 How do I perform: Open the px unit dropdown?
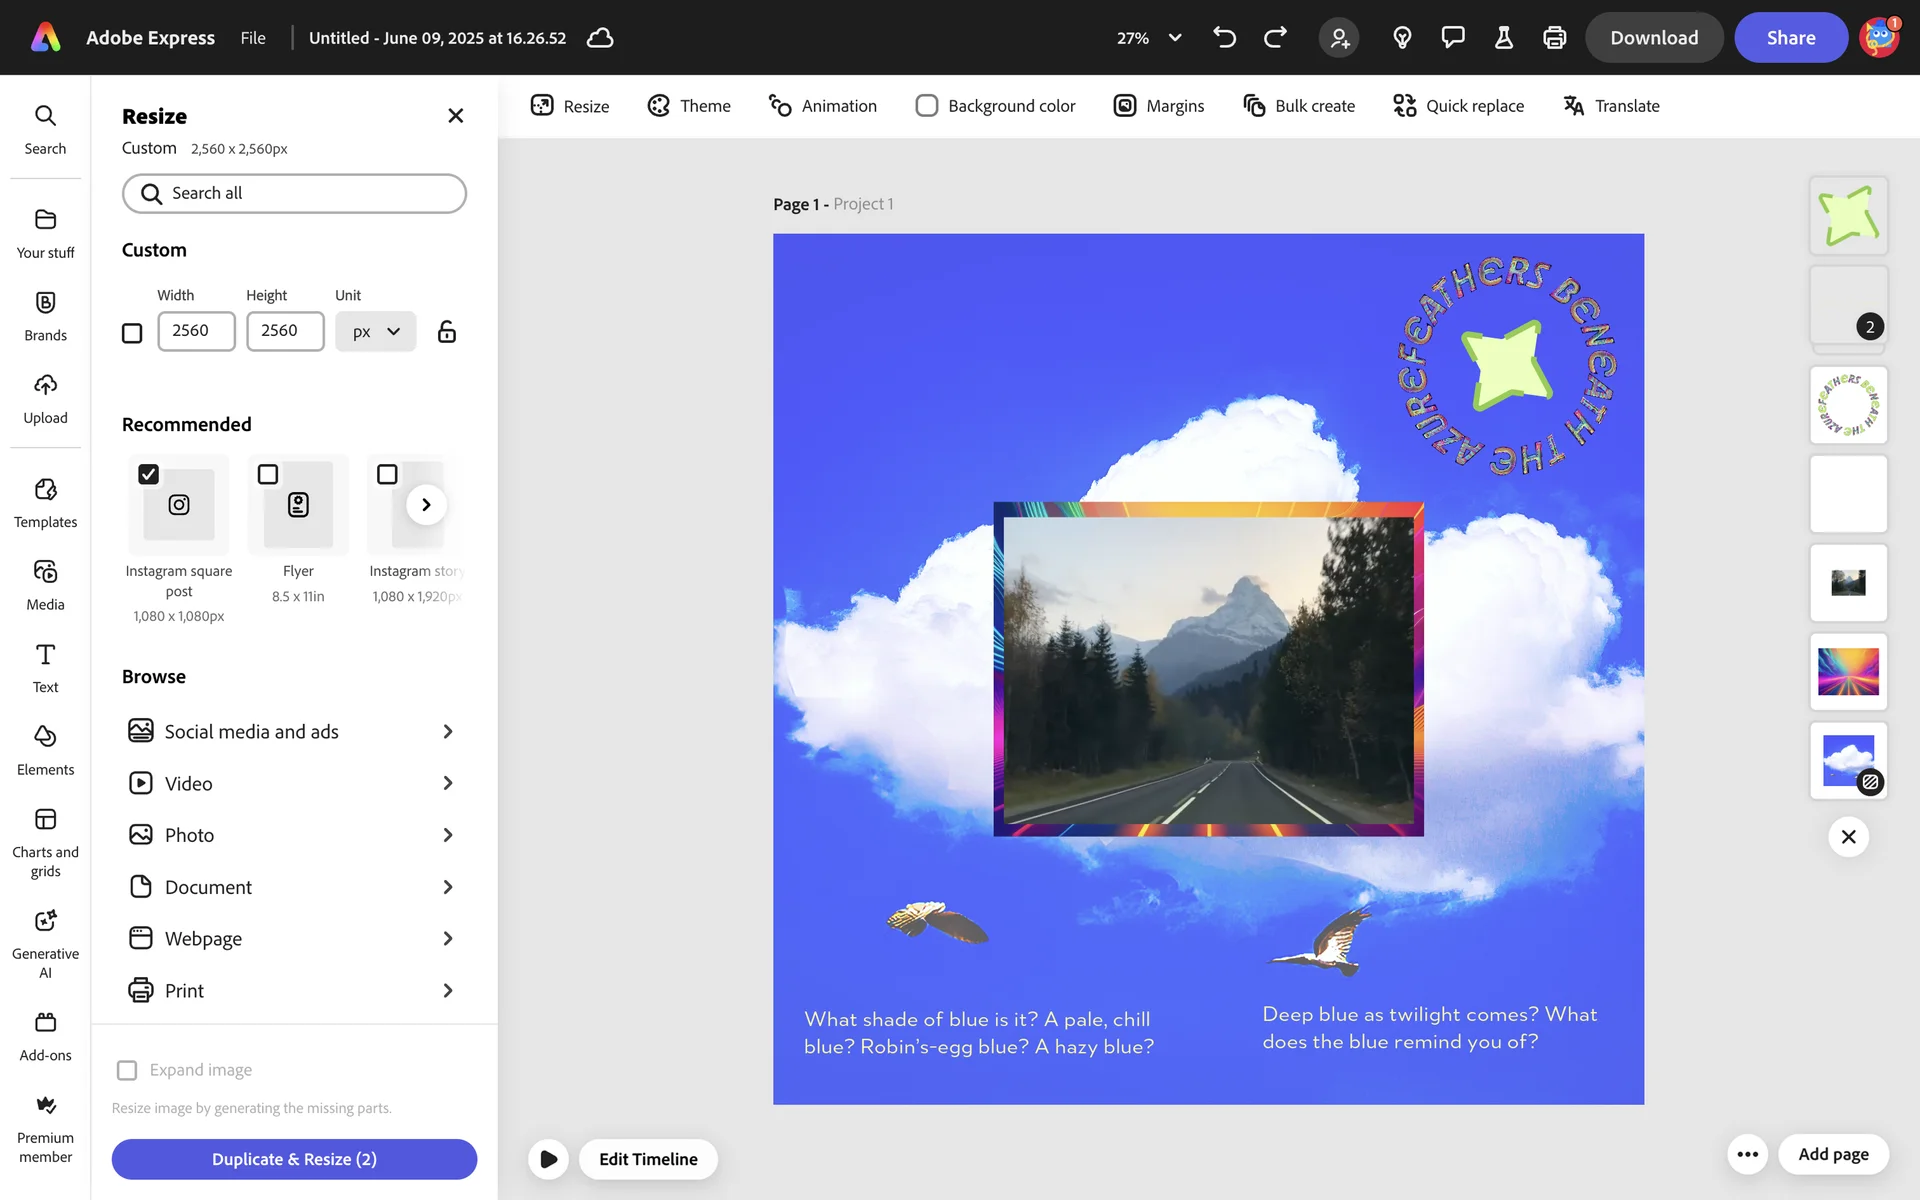[375, 331]
